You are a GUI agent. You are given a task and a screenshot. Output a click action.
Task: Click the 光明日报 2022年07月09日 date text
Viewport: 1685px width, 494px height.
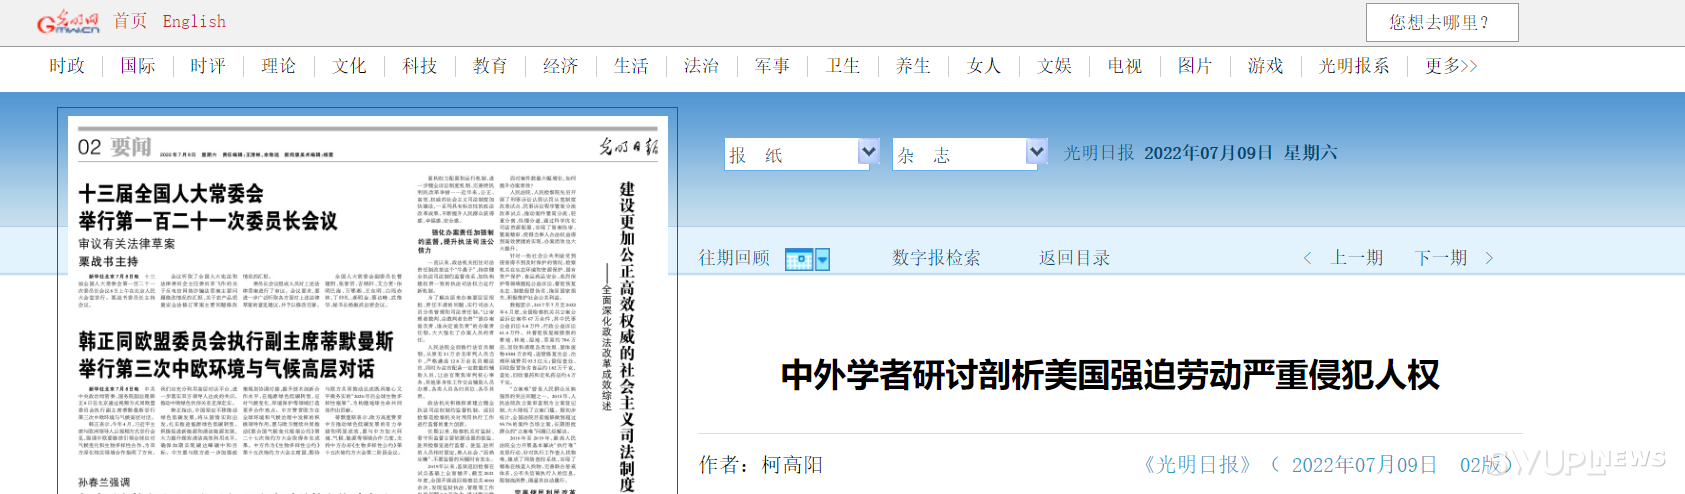(x=1200, y=153)
